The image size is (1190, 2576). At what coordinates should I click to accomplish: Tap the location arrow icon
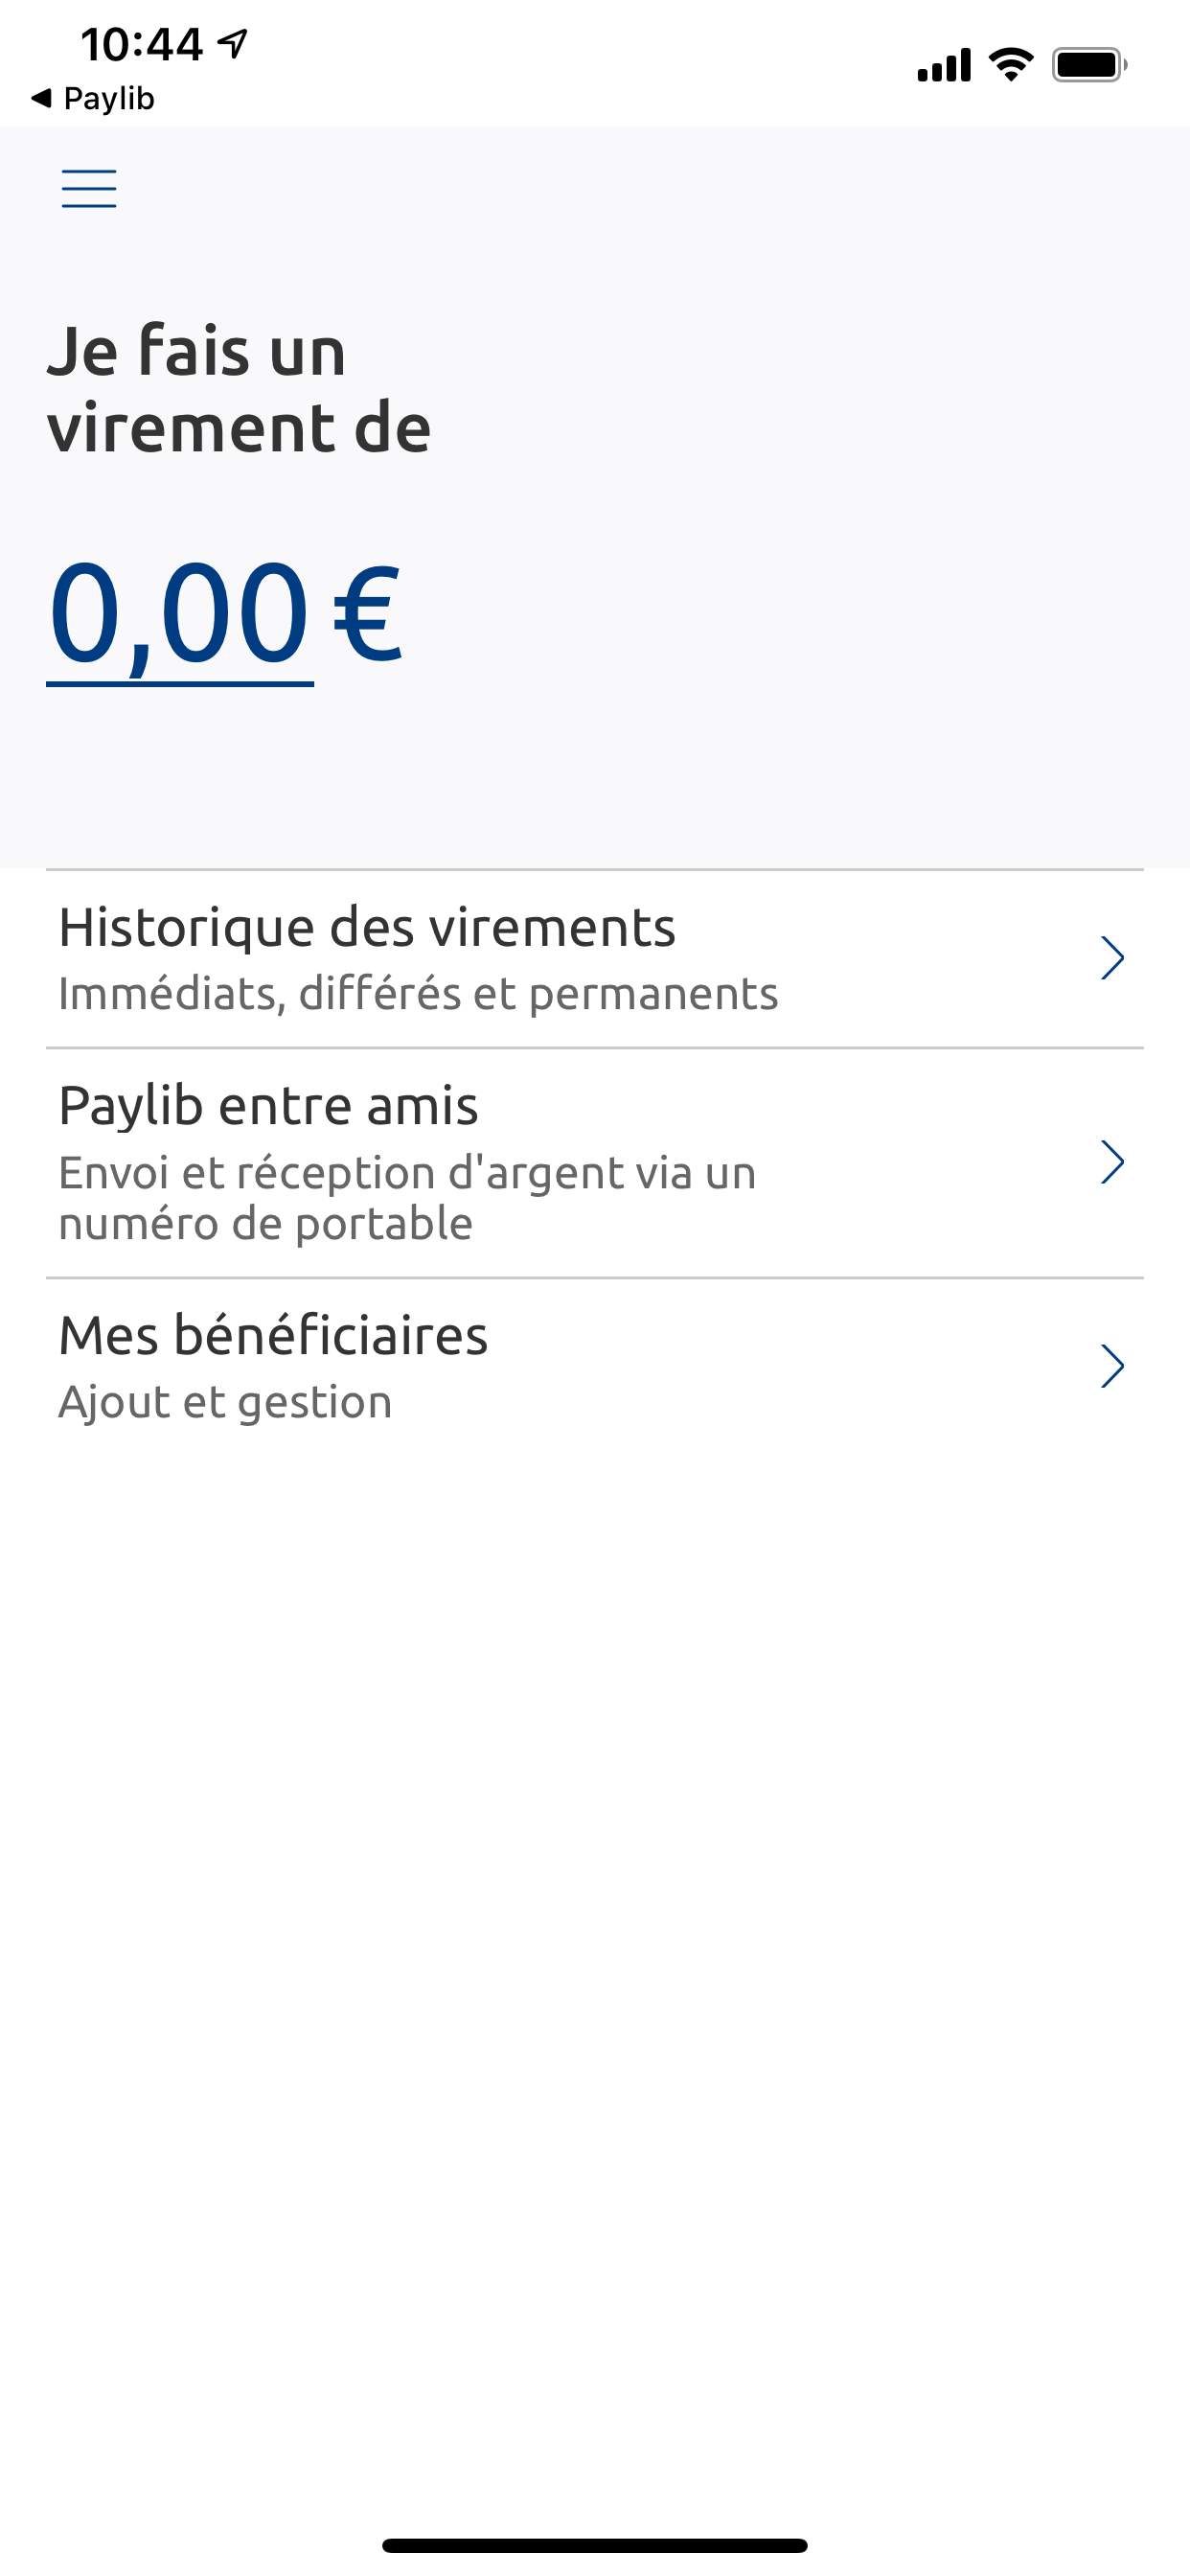pos(233,43)
